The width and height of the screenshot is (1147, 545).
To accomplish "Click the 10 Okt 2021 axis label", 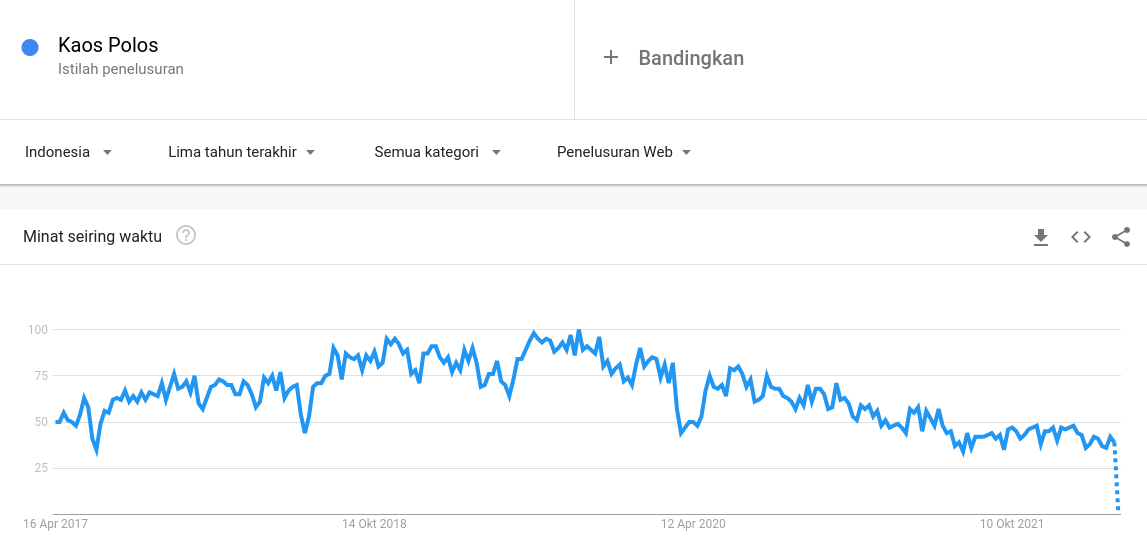I will [1012, 524].
